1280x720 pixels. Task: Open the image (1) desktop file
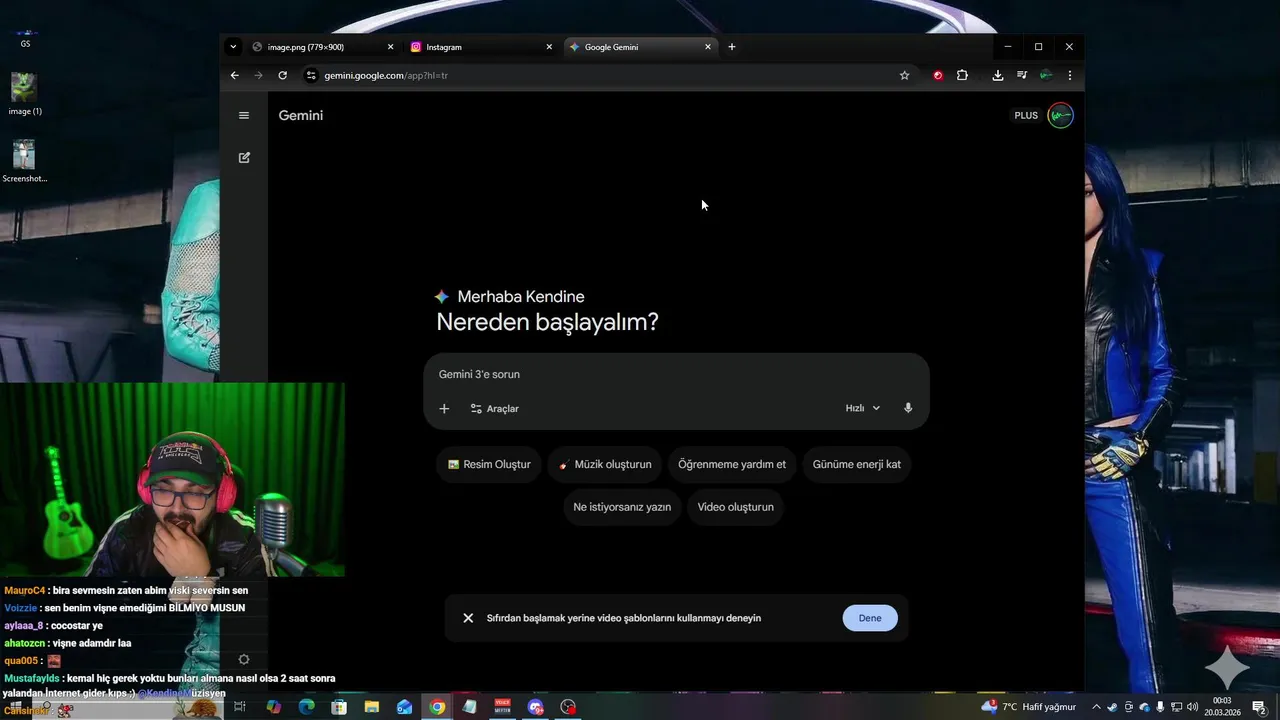click(x=25, y=95)
